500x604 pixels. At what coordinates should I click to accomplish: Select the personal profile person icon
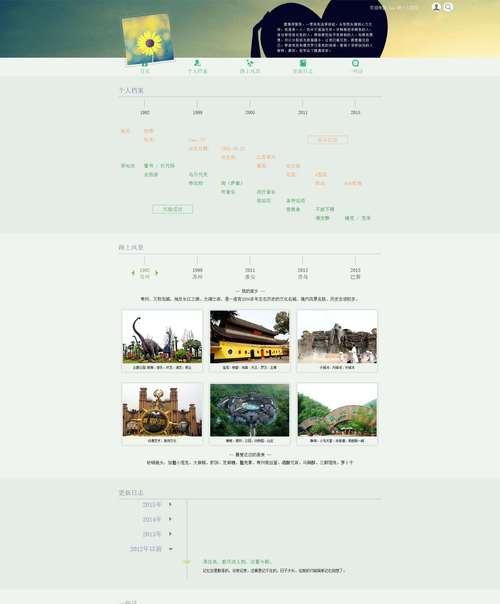click(x=197, y=63)
